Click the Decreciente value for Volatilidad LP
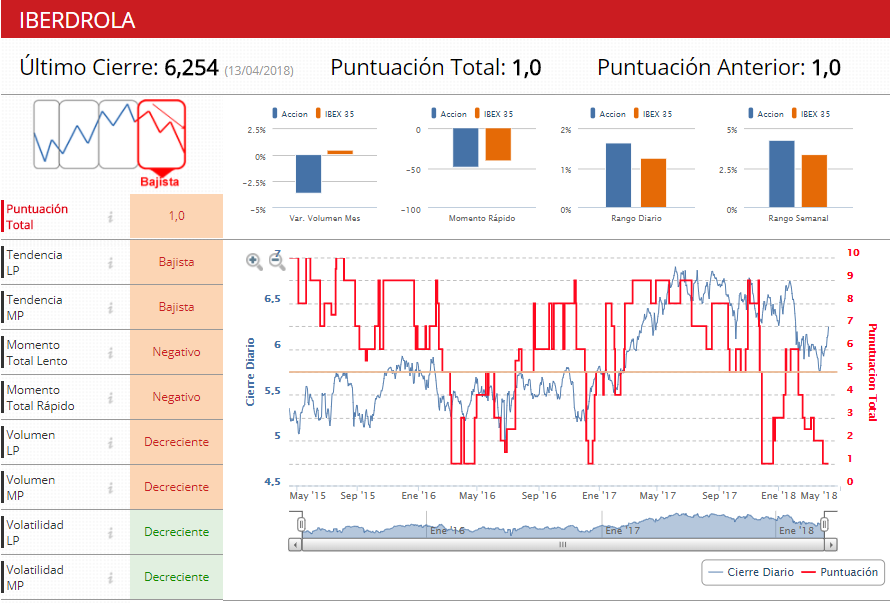The height and width of the screenshot is (603, 892). [176, 532]
